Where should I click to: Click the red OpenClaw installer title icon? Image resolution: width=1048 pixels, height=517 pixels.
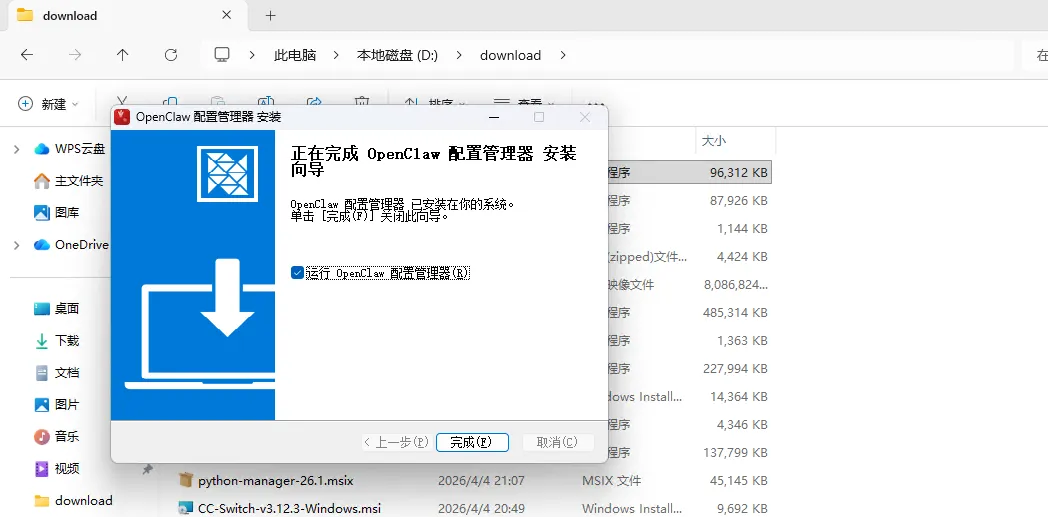[122, 117]
